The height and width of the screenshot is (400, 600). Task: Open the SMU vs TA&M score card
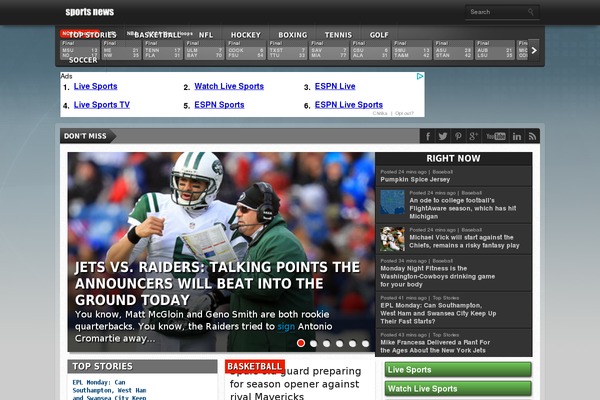coord(412,50)
